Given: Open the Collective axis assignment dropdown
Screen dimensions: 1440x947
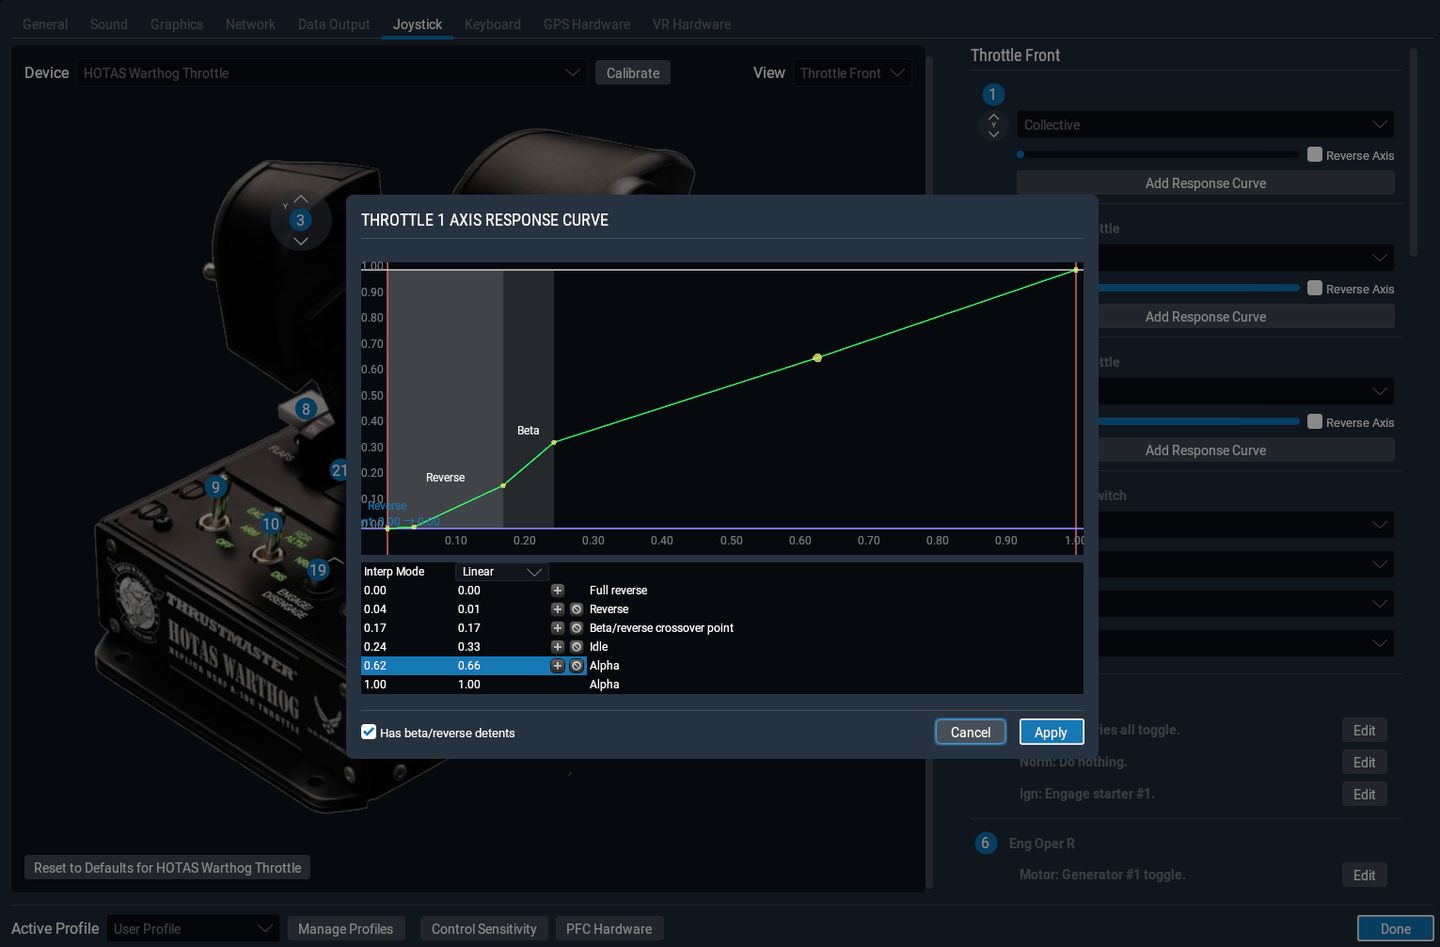Looking at the screenshot, I should (x=1205, y=125).
